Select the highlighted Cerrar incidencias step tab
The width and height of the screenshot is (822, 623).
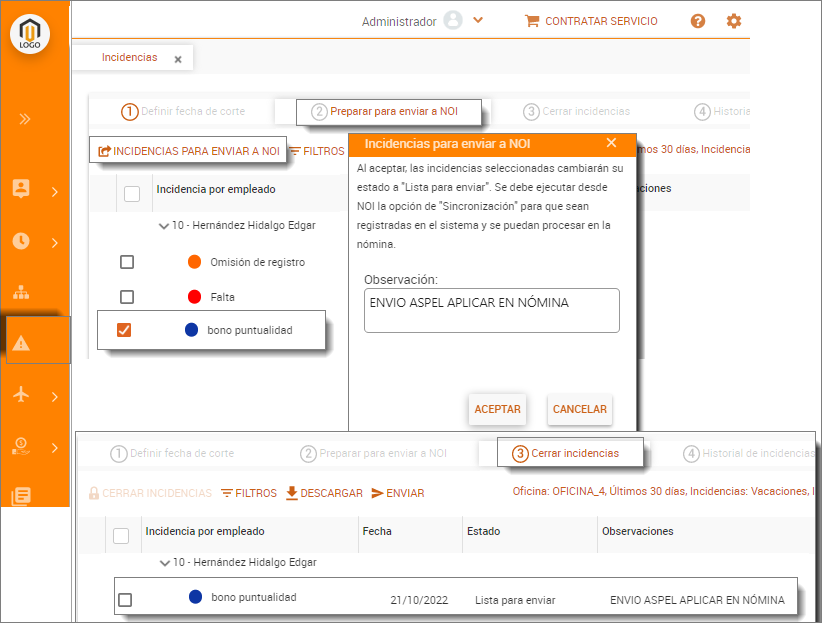click(x=565, y=453)
